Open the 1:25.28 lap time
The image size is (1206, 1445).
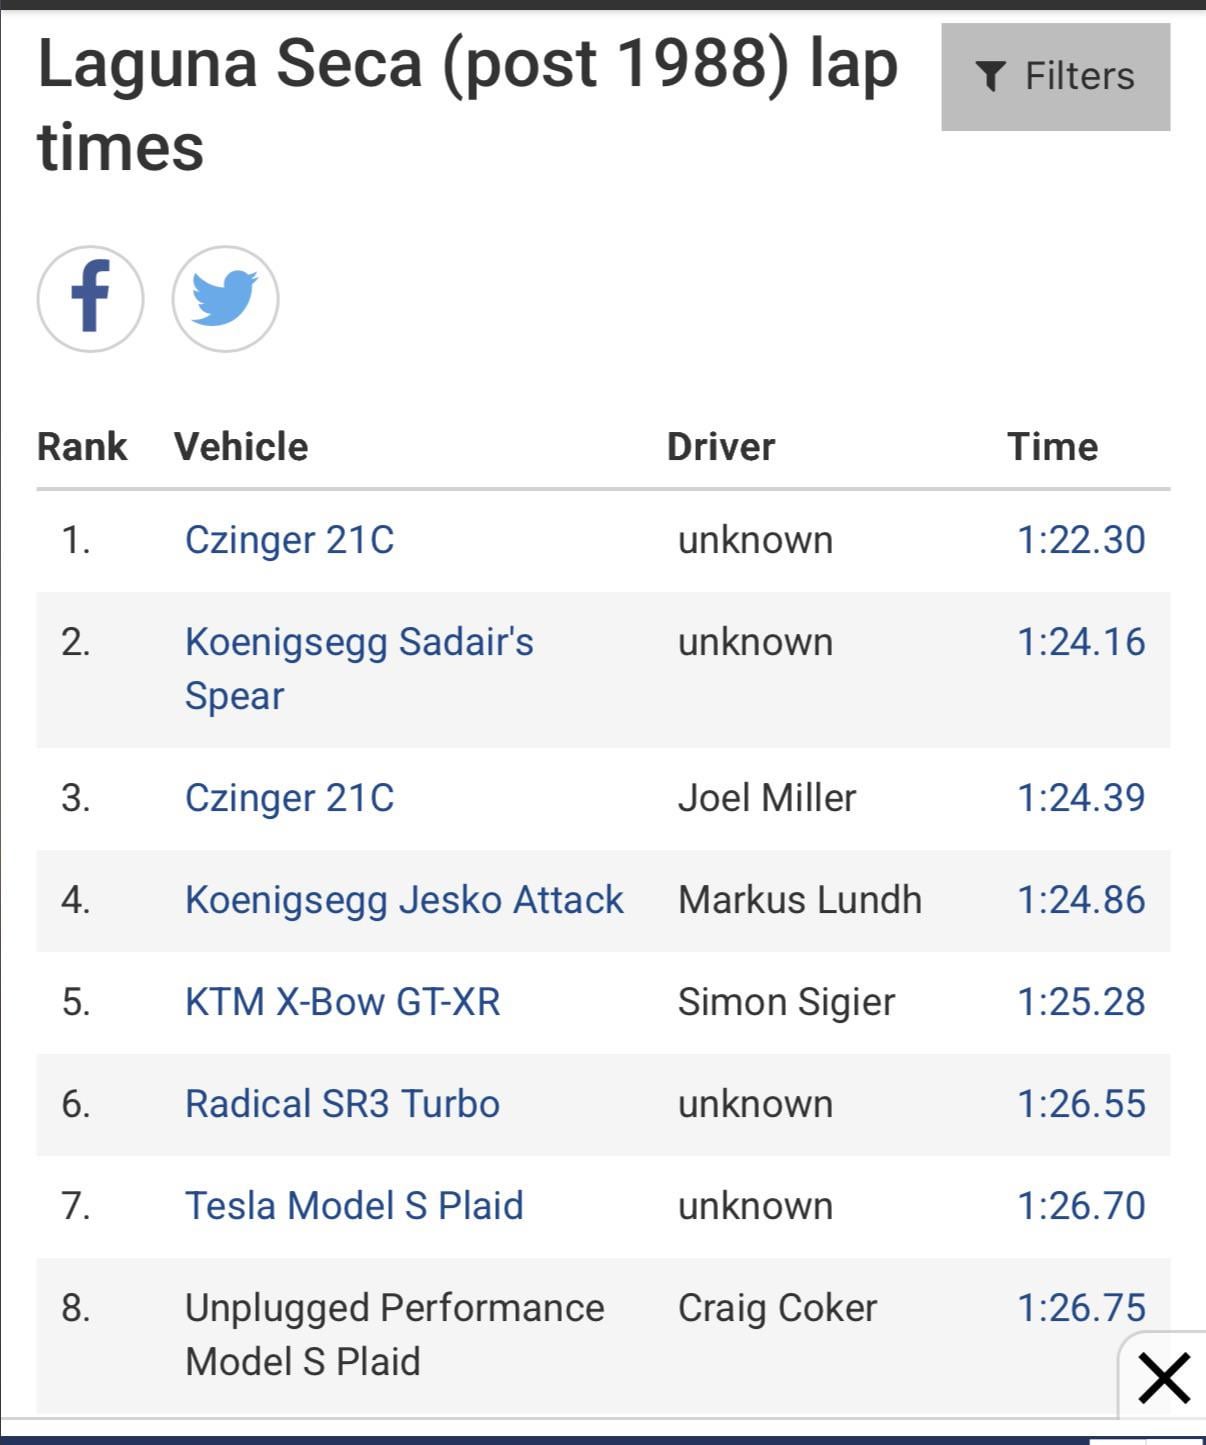click(x=1081, y=1002)
